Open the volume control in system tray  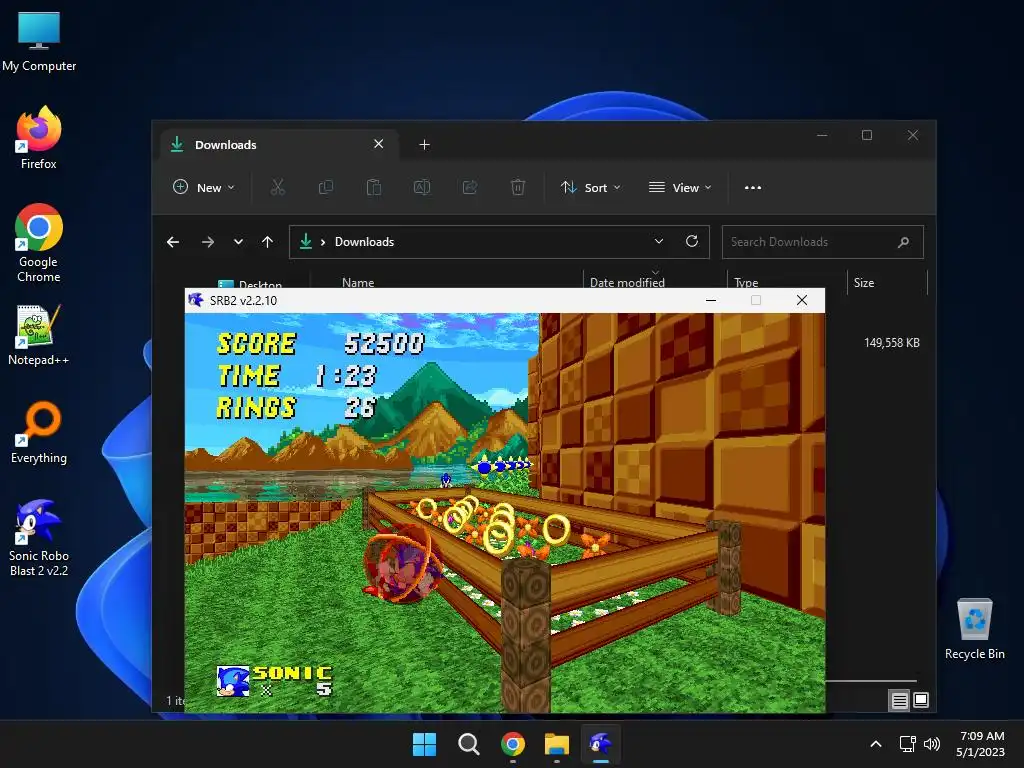pos(932,744)
